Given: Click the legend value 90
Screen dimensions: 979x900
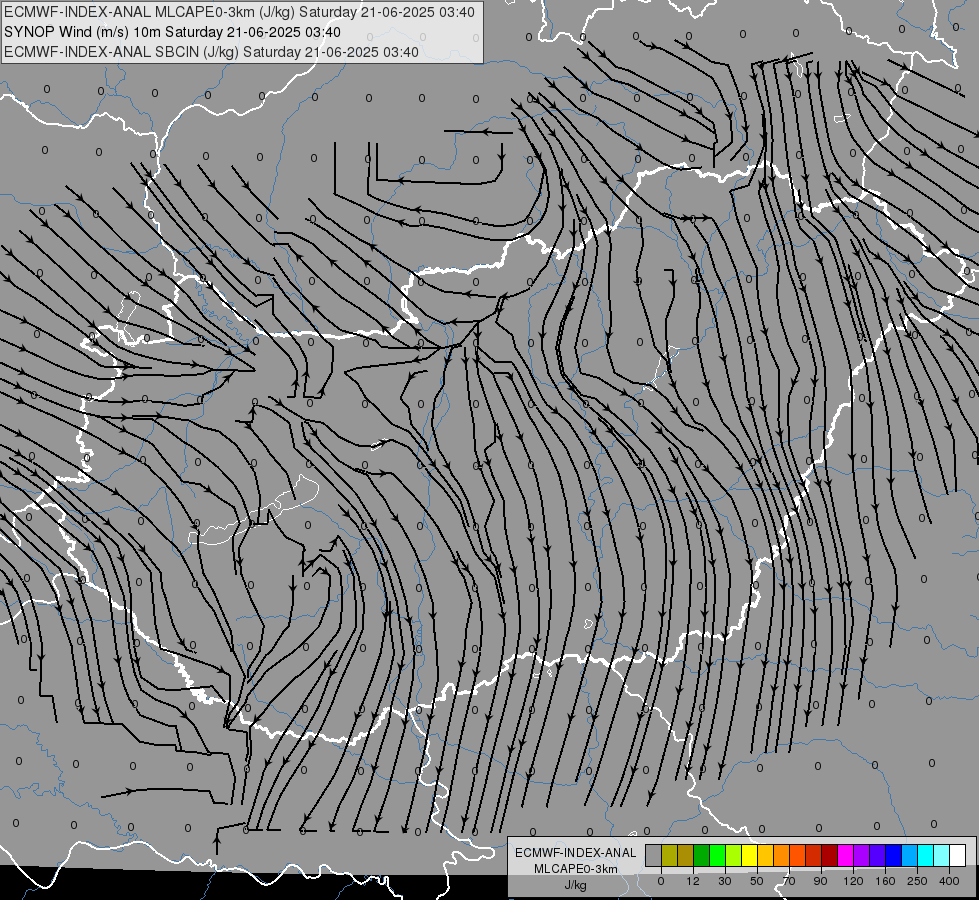Looking at the screenshot, I should click(820, 881).
